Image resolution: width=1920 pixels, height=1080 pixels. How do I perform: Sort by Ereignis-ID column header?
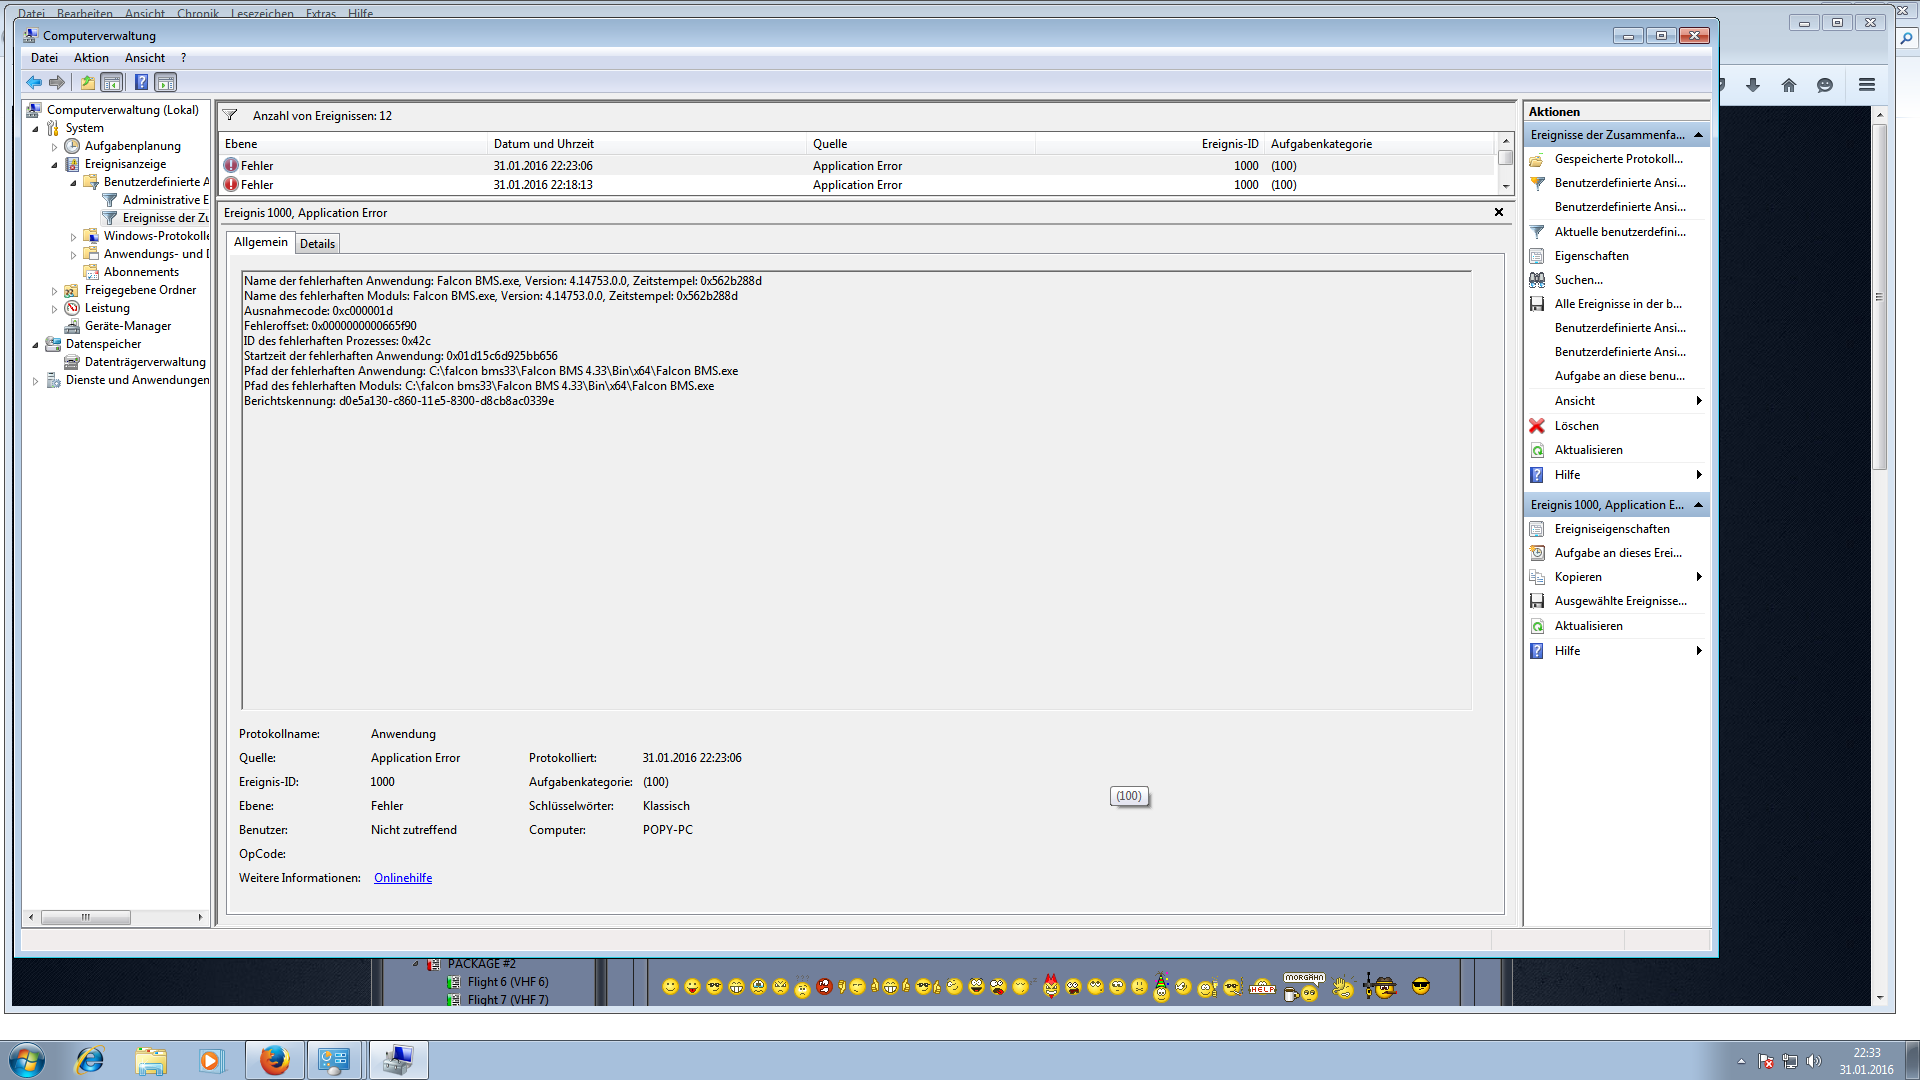pyautogui.click(x=1150, y=144)
